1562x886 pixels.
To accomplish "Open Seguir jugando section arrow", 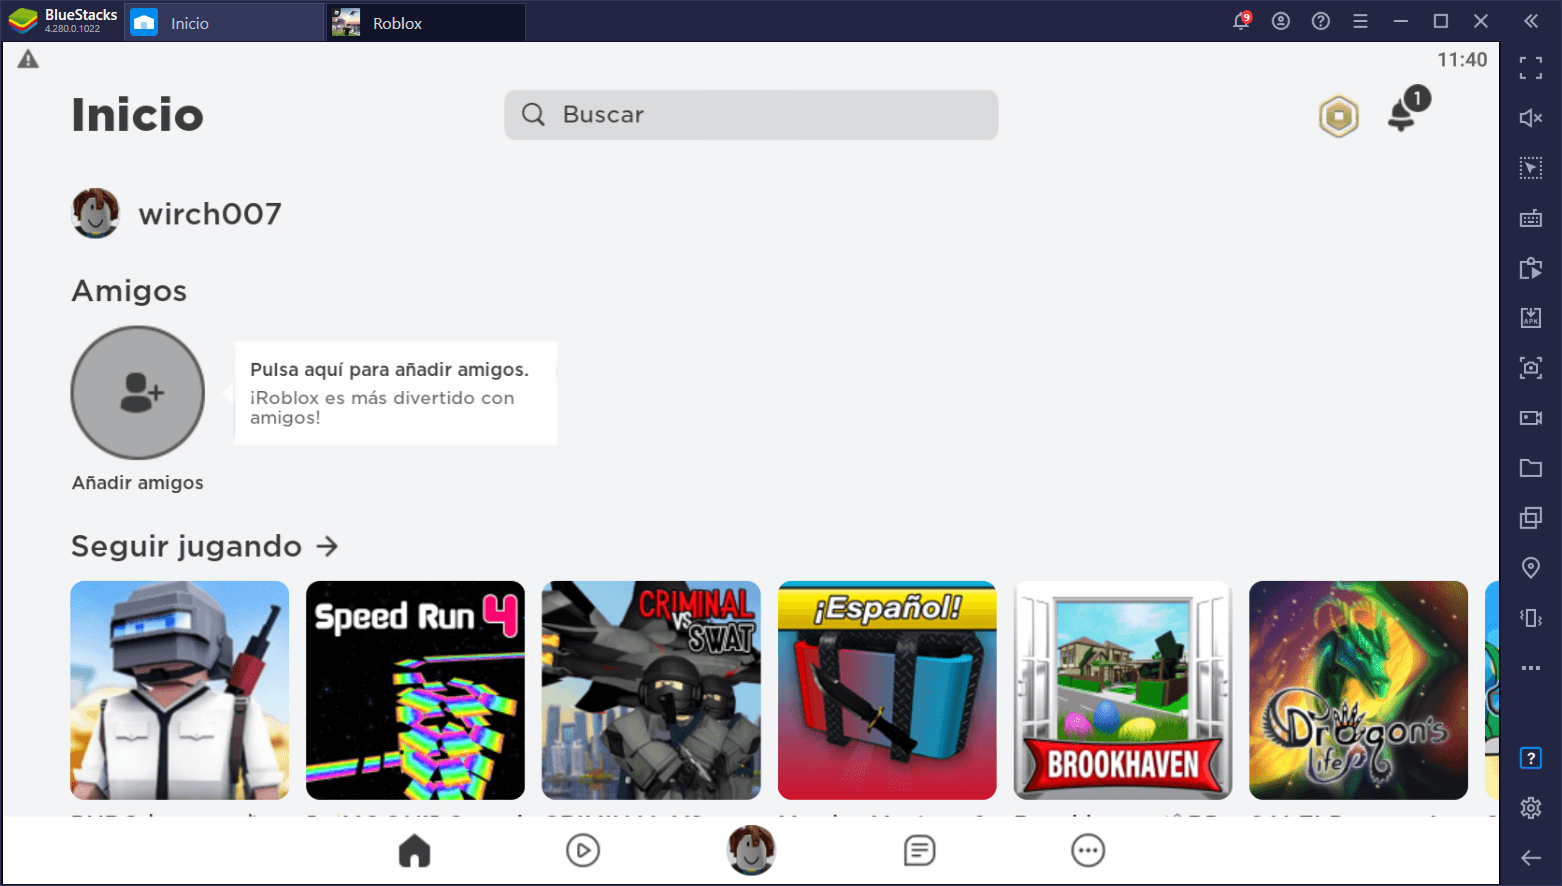I will [327, 546].
